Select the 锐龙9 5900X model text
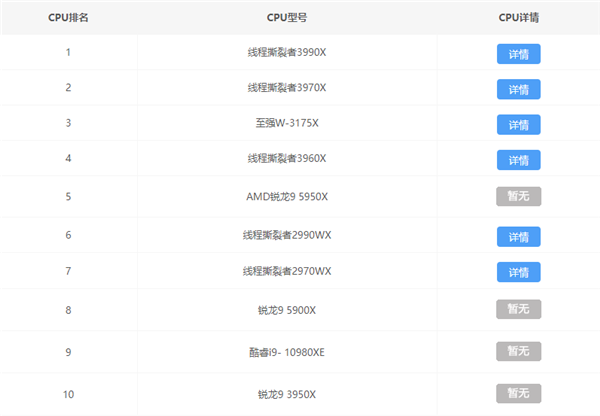This screenshot has width=600, height=416. pyautogui.click(x=287, y=310)
